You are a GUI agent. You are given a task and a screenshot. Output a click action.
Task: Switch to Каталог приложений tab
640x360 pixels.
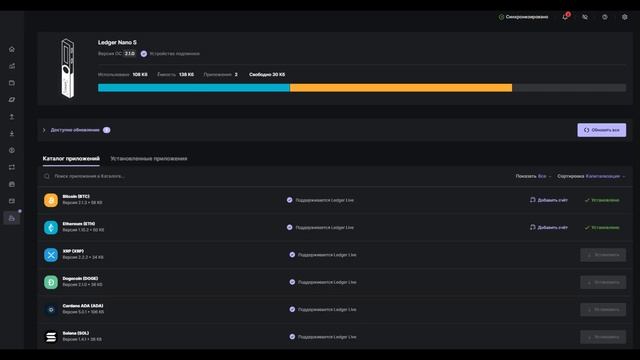tap(71, 158)
